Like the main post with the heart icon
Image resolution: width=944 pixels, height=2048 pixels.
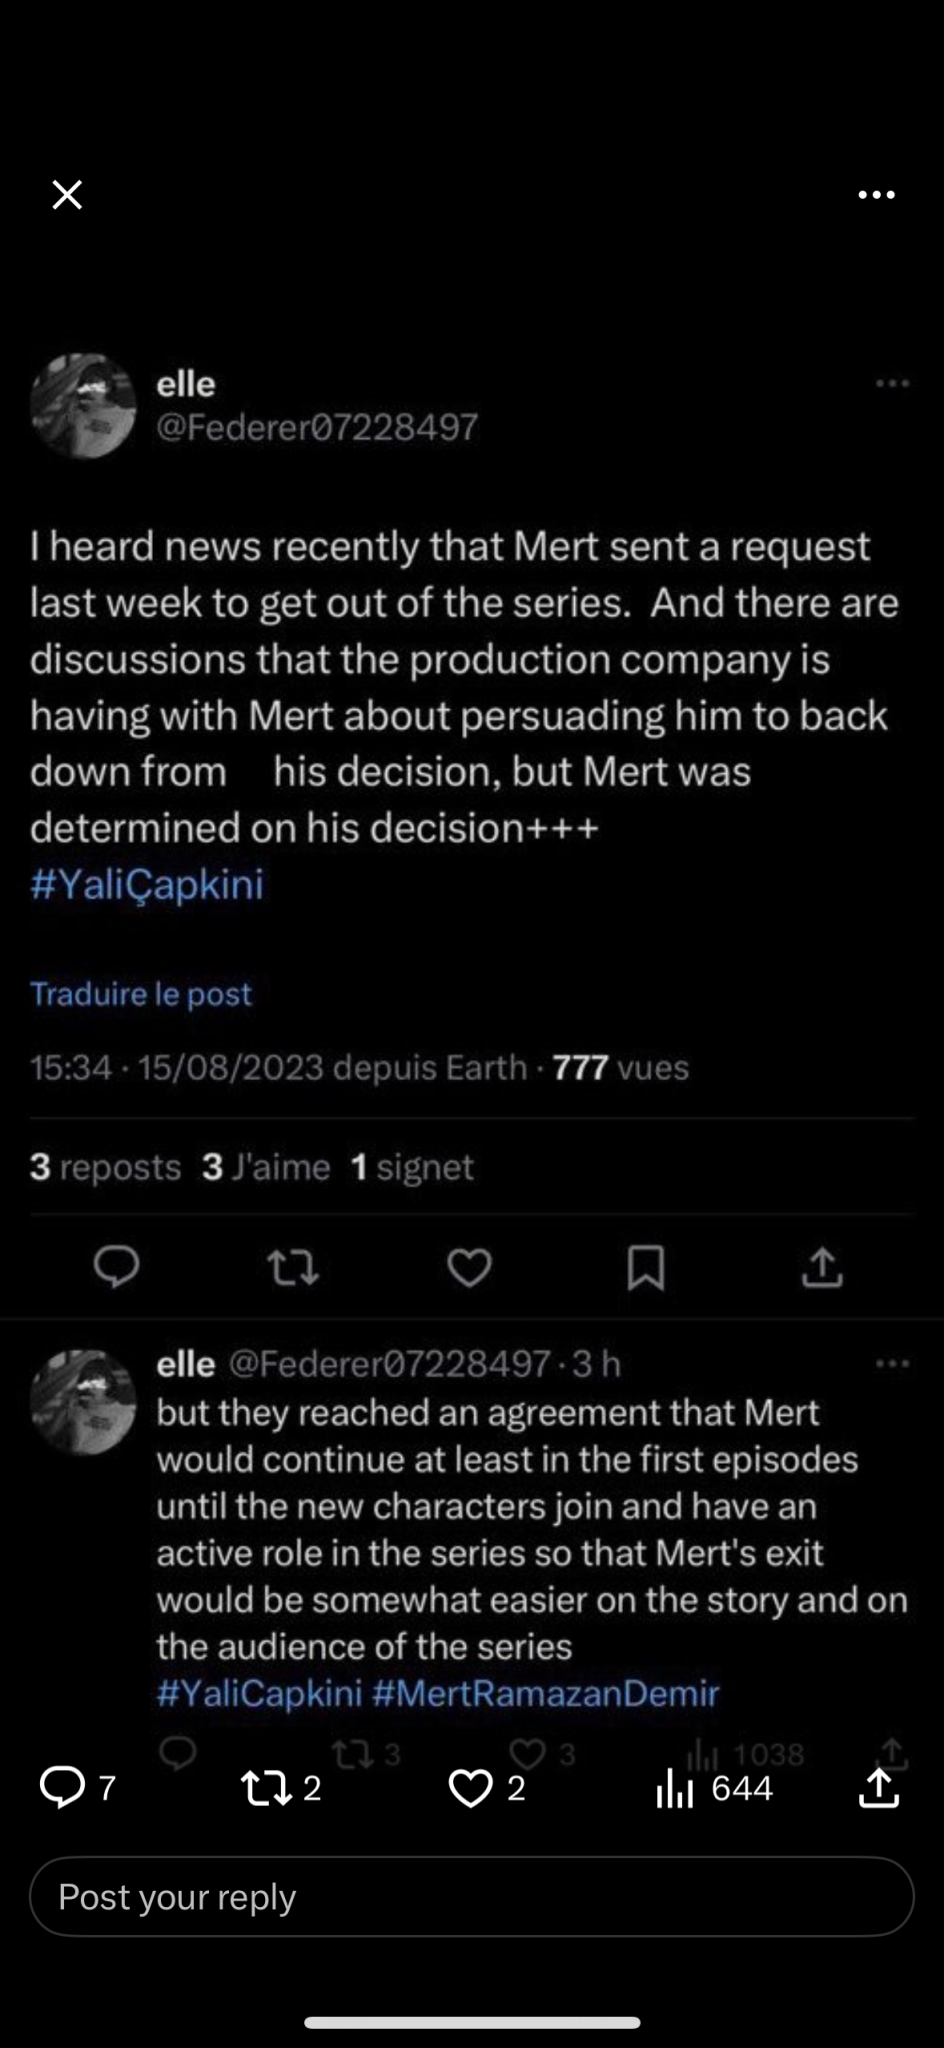[x=469, y=1268]
